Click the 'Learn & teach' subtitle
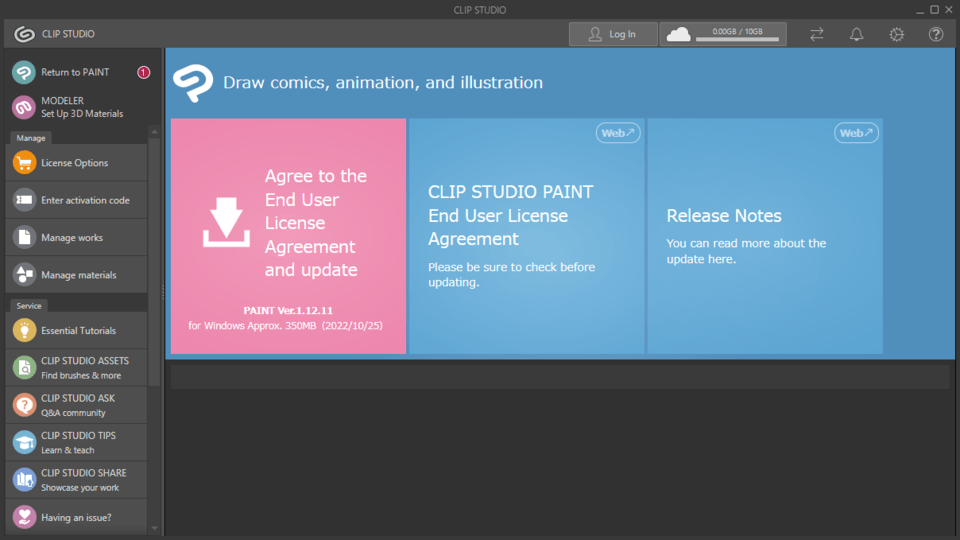Screen dimensions: 960x540 (x=68, y=450)
